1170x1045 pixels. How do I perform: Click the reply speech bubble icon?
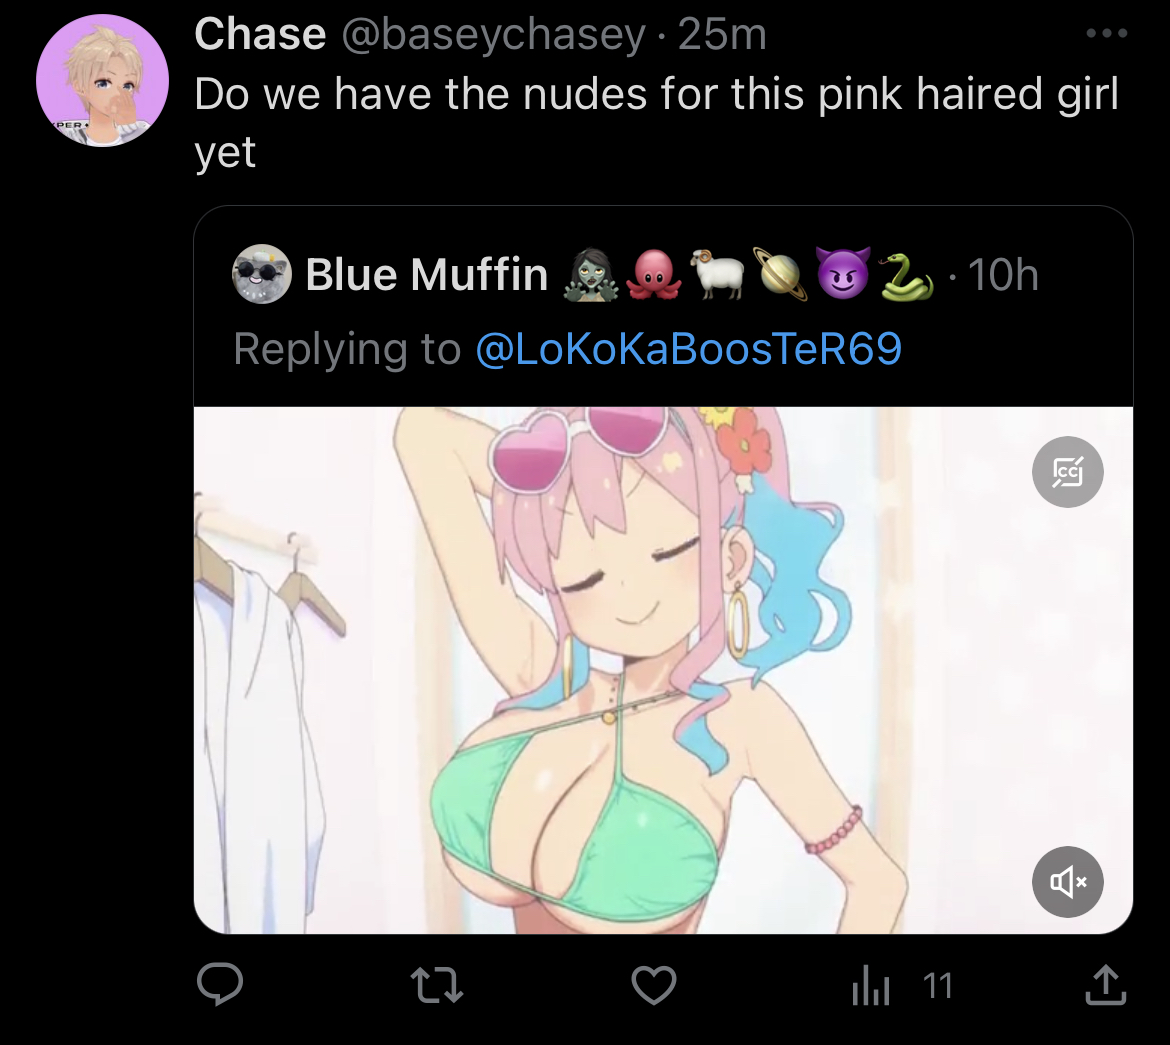tap(219, 985)
